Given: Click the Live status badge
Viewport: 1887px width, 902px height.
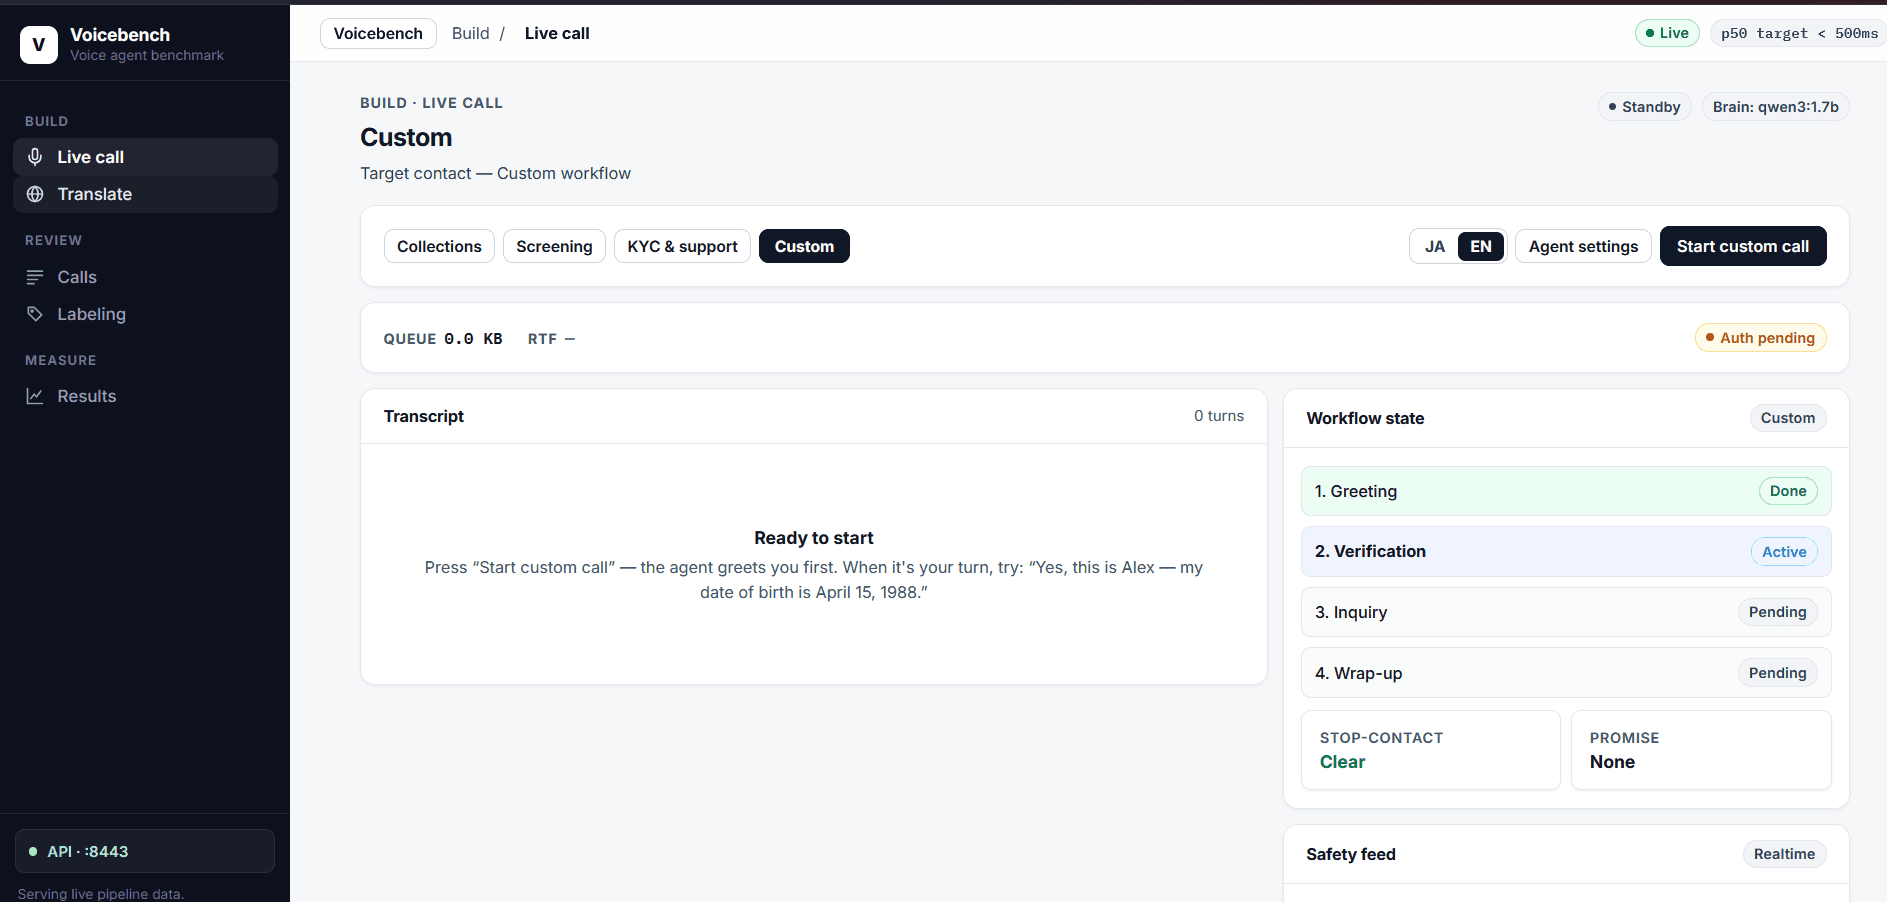Looking at the screenshot, I should coord(1667,33).
